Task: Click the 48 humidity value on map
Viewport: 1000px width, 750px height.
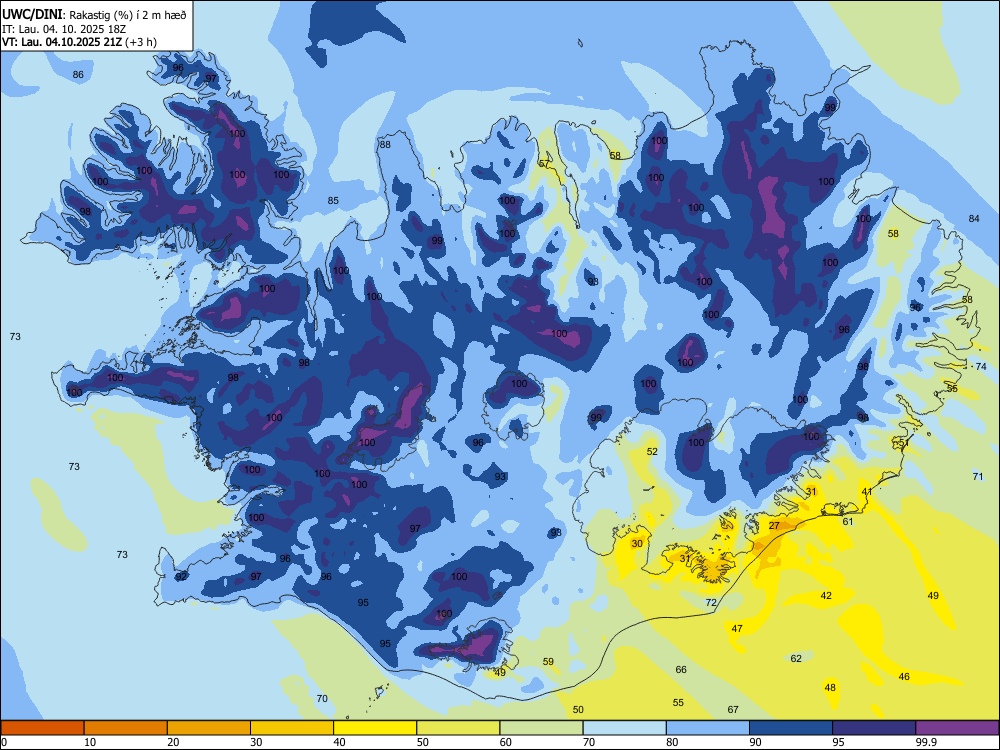Action: (830, 688)
